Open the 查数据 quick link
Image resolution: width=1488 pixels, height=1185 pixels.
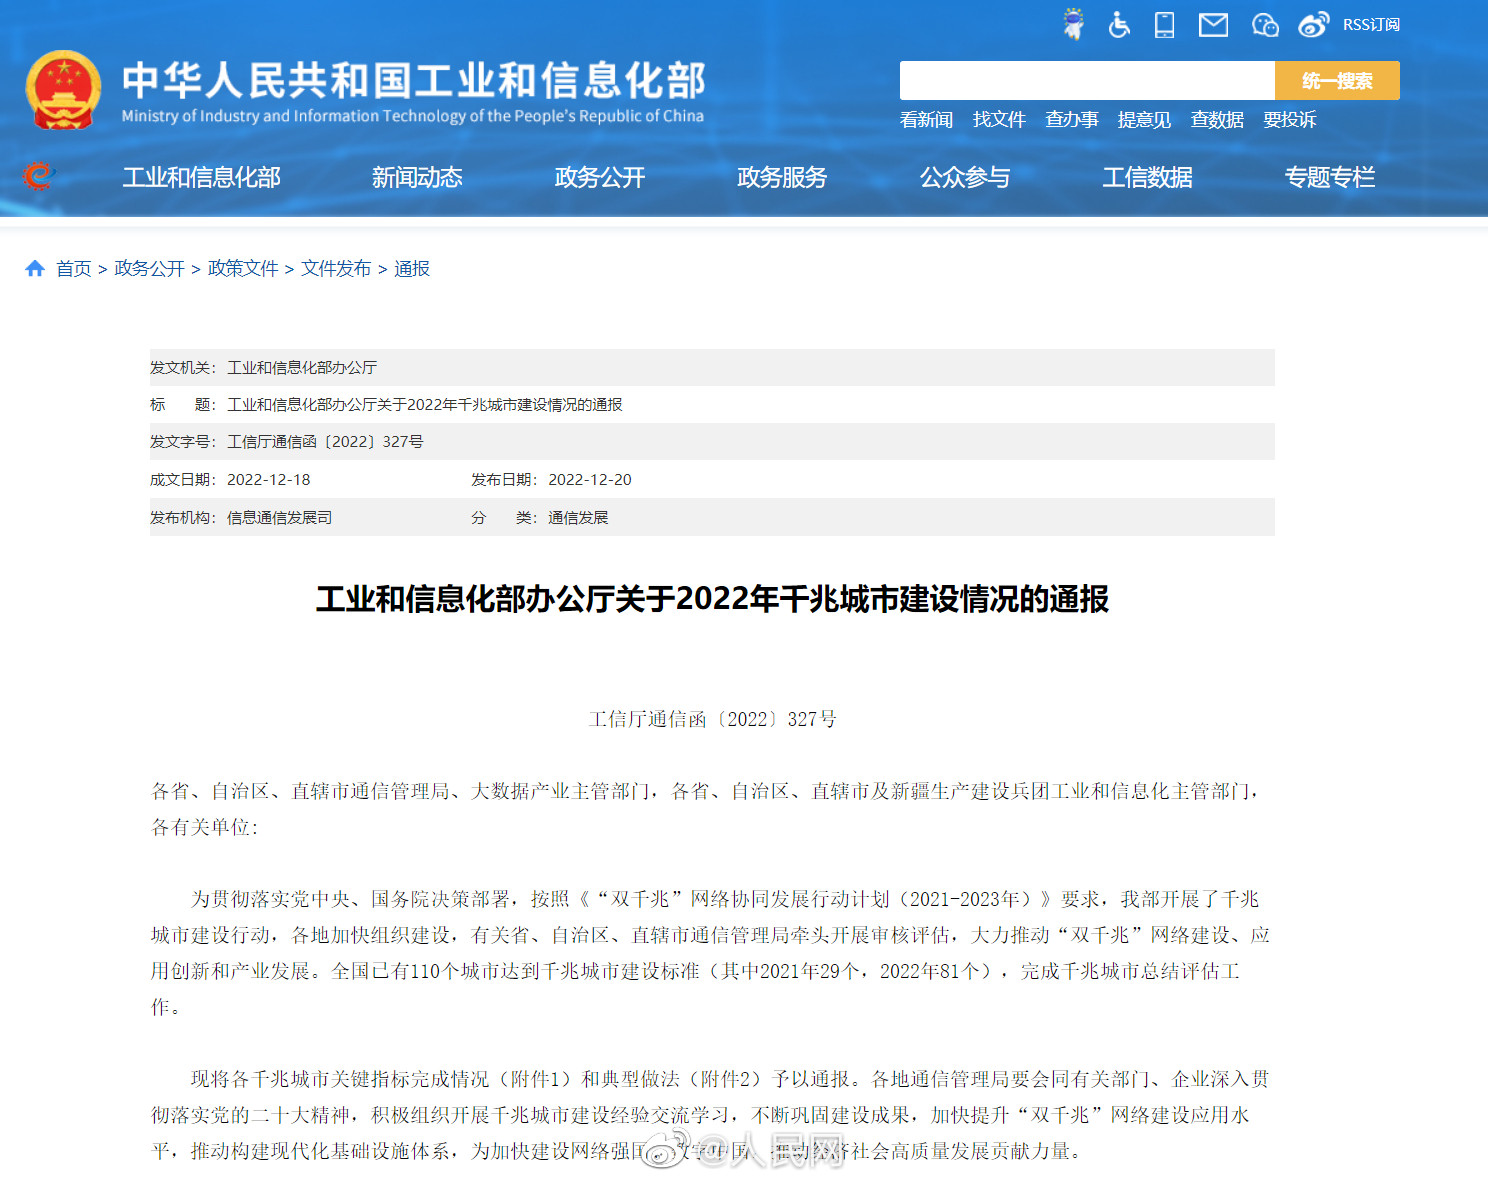pyautogui.click(x=1217, y=119)
